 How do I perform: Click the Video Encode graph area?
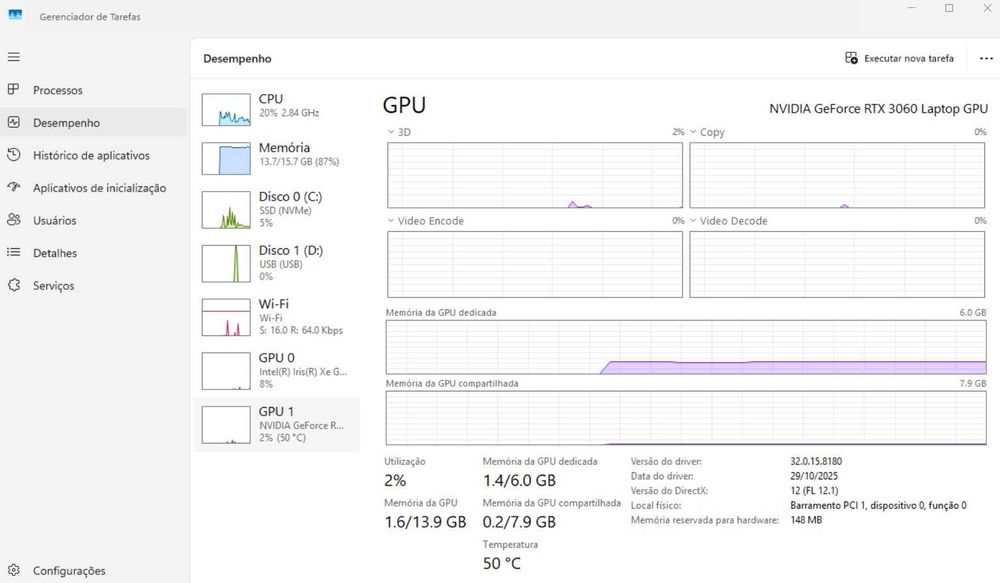coord(534,264)
